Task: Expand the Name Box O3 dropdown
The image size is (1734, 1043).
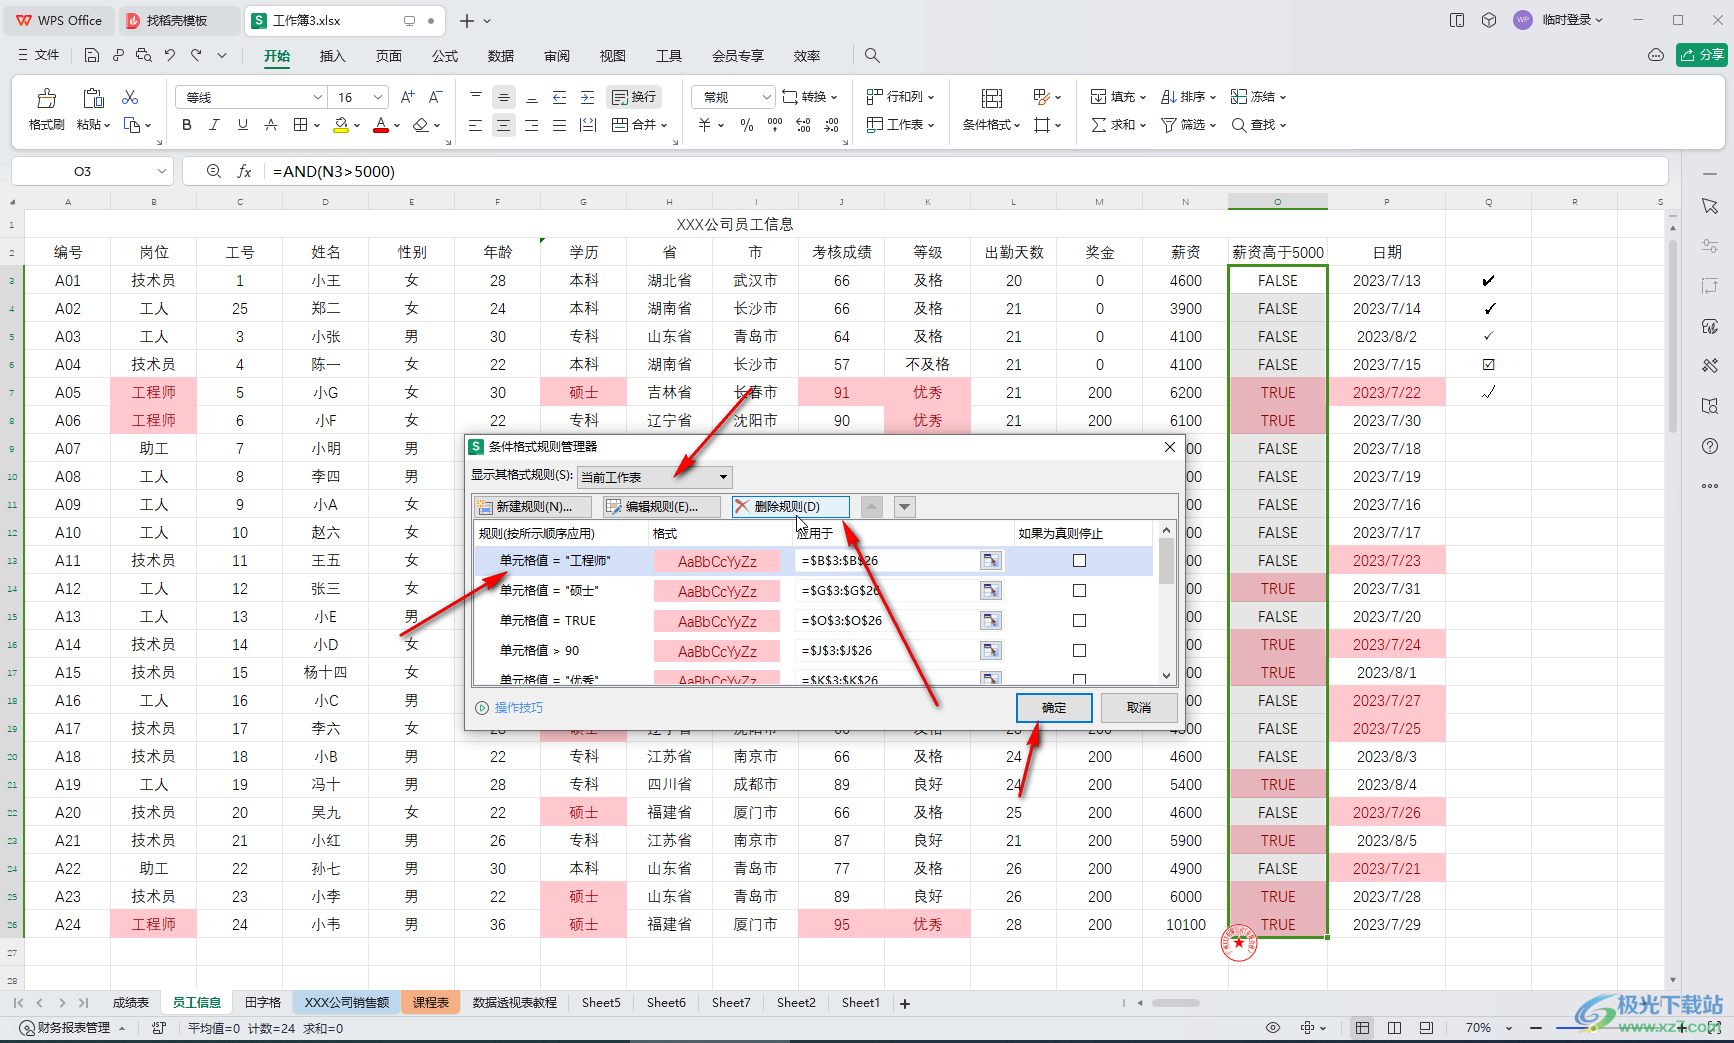Action: coord(161,171)
